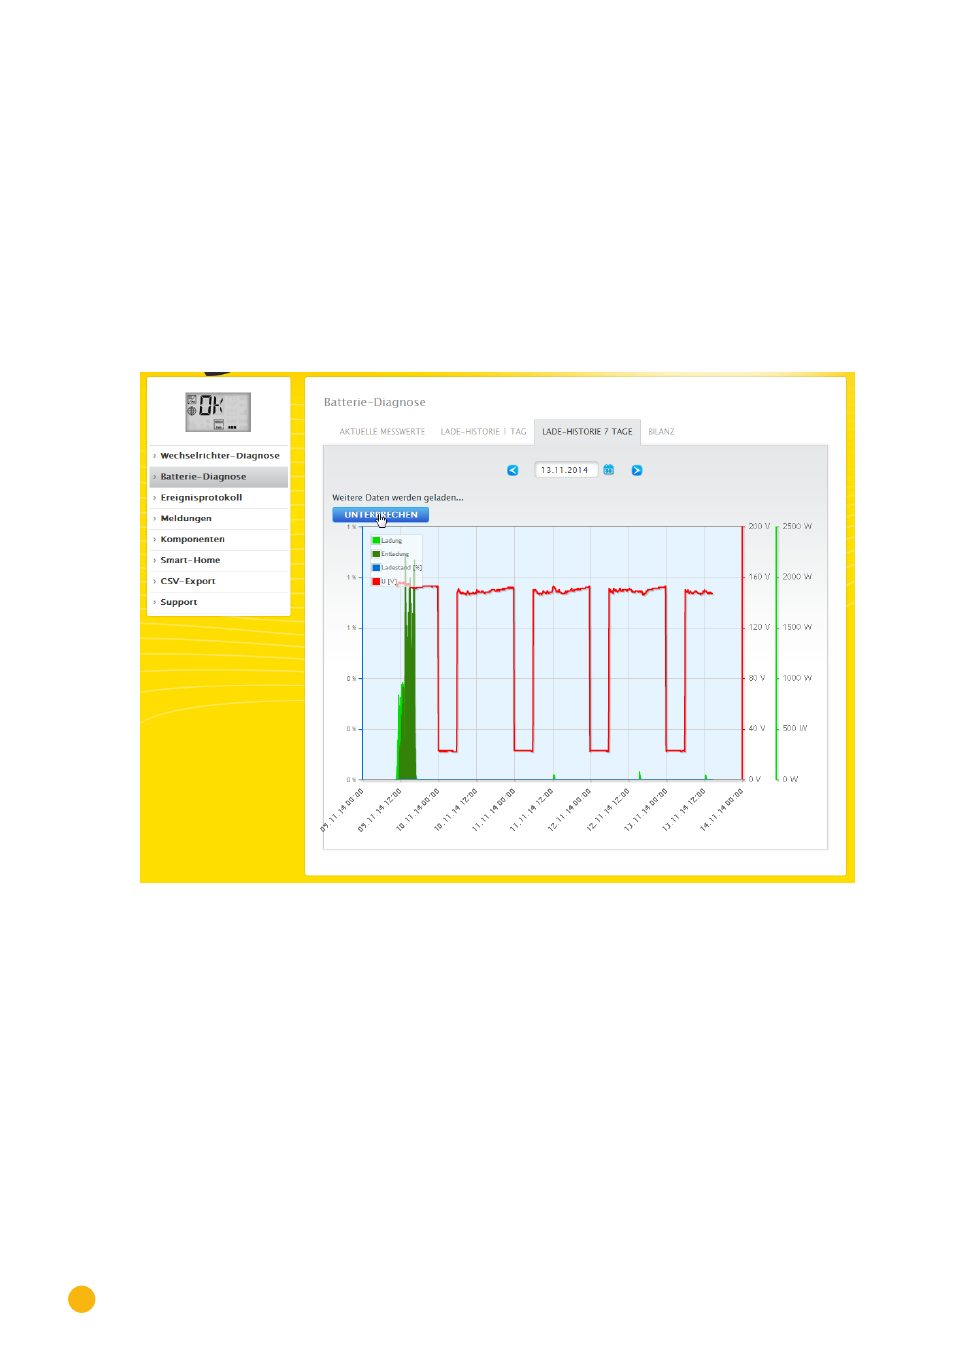Click the 'Weitere Daten werden geladen...' text
This screenshot has width=954, height=1349.
tap(398, 498)
